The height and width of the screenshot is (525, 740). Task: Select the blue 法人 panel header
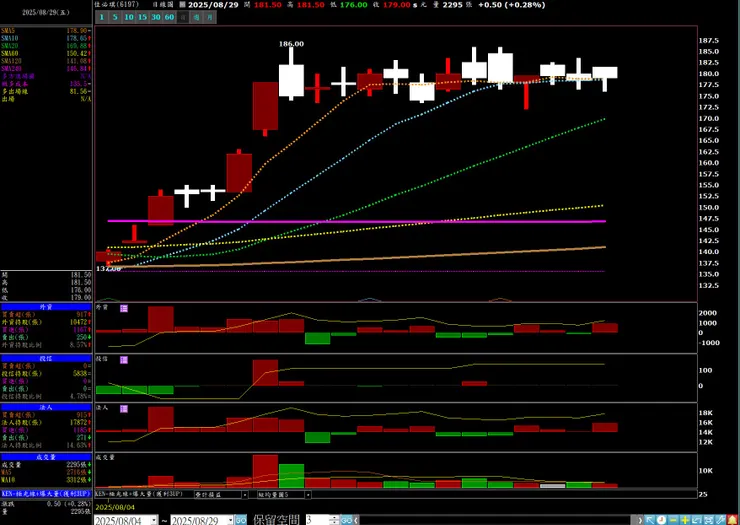(46, 407)
